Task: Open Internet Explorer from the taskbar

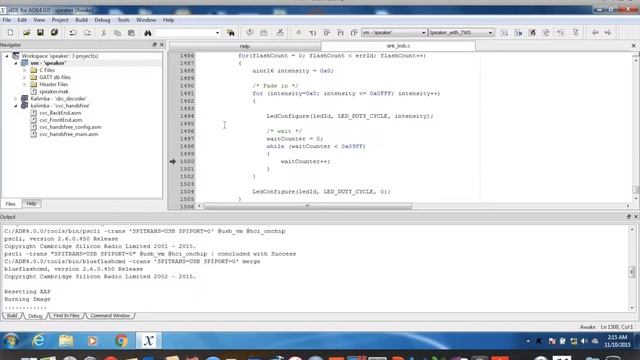Action: tap(38, 341)
